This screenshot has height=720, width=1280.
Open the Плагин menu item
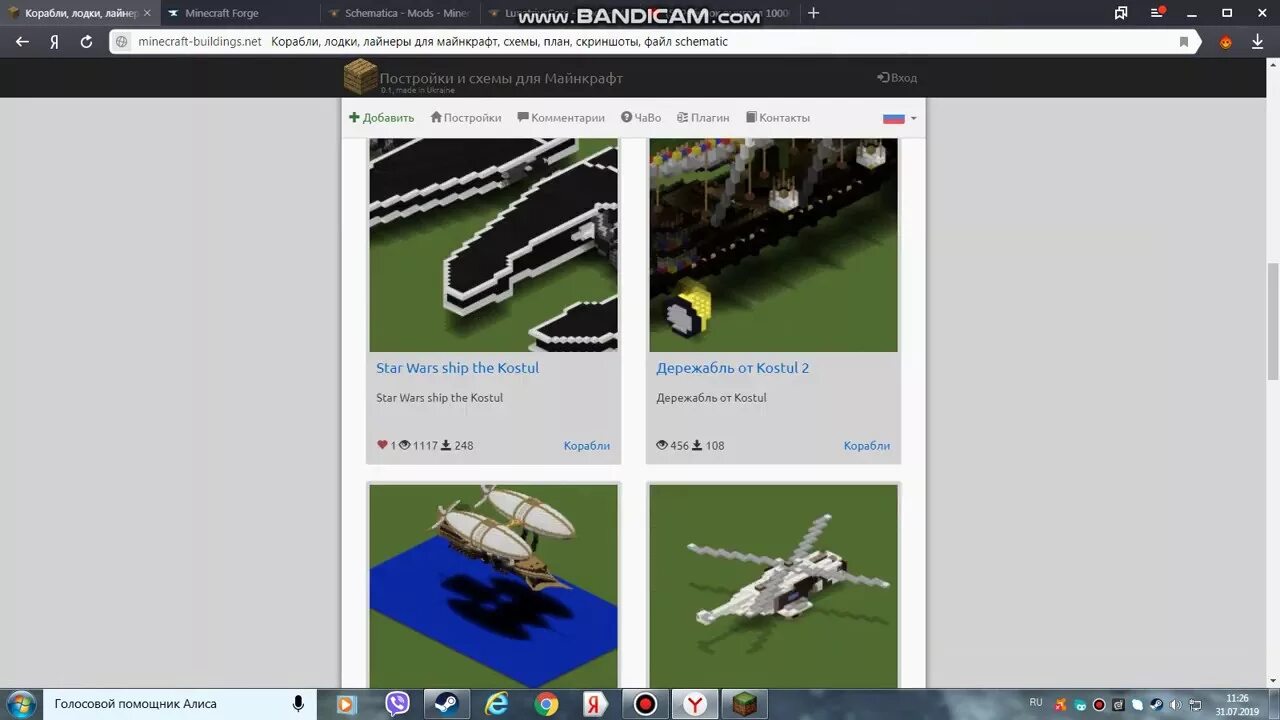pos(703,118)
